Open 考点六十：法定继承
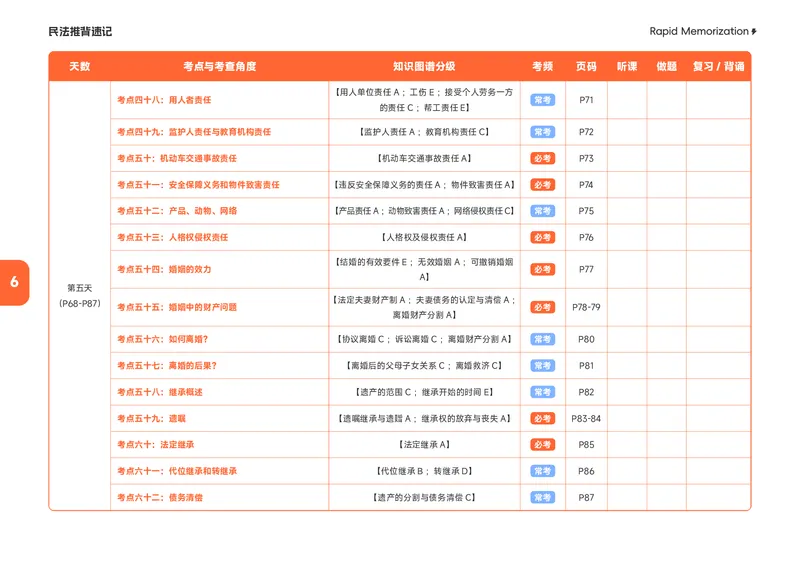The image size is (800, 566). coord(156,445)
